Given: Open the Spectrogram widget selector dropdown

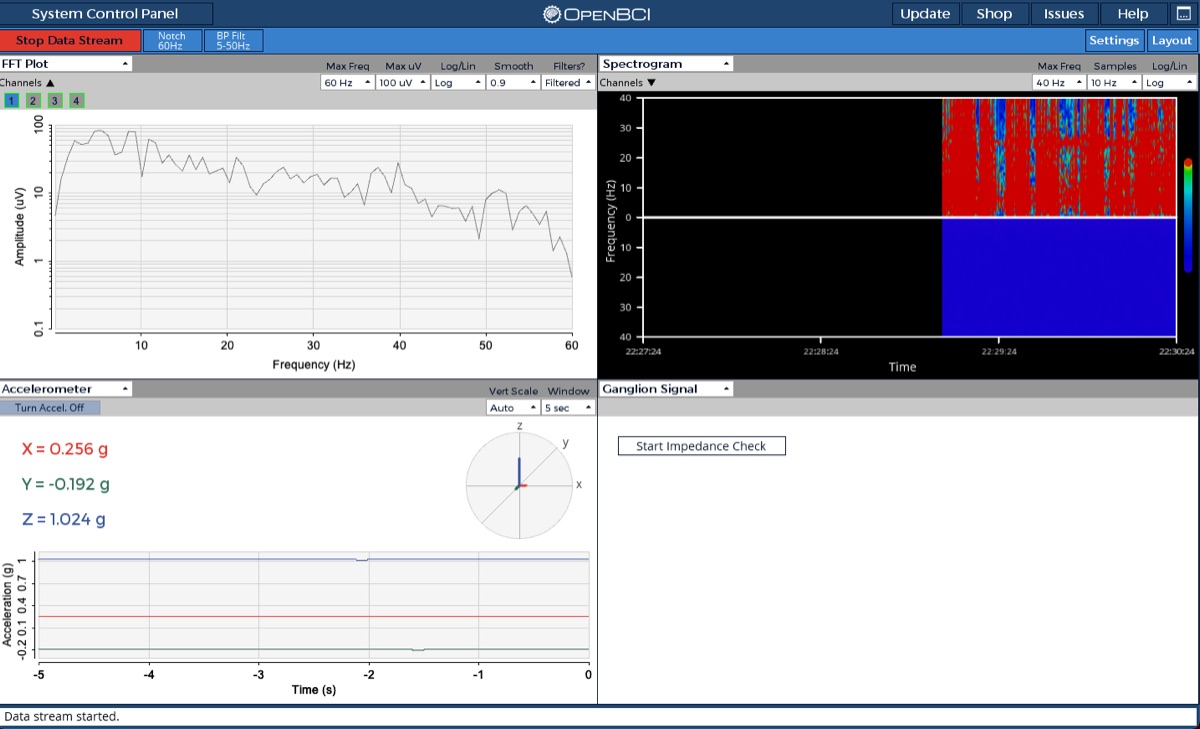Looking at the screenshot, I should click(x=666, y=63).
